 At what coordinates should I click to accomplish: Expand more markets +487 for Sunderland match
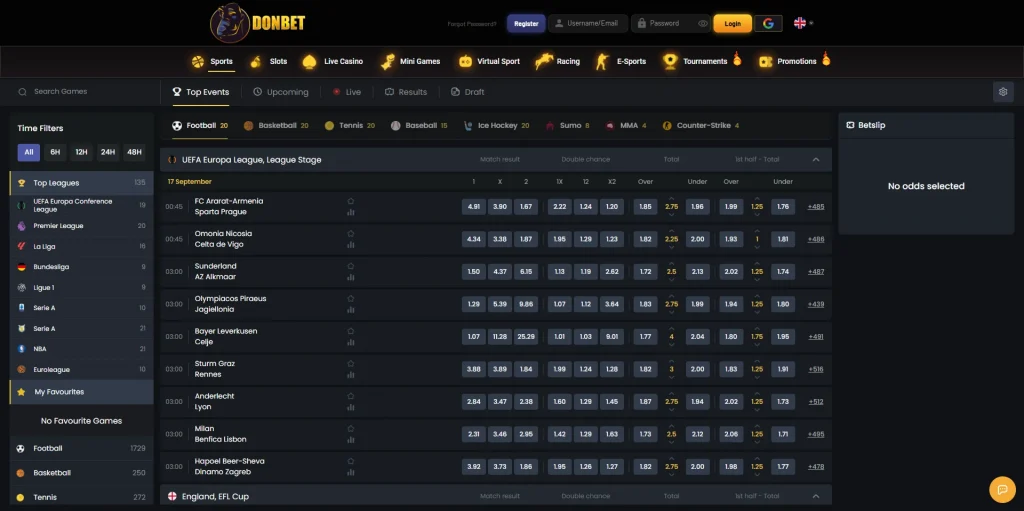tap(816, 272)
